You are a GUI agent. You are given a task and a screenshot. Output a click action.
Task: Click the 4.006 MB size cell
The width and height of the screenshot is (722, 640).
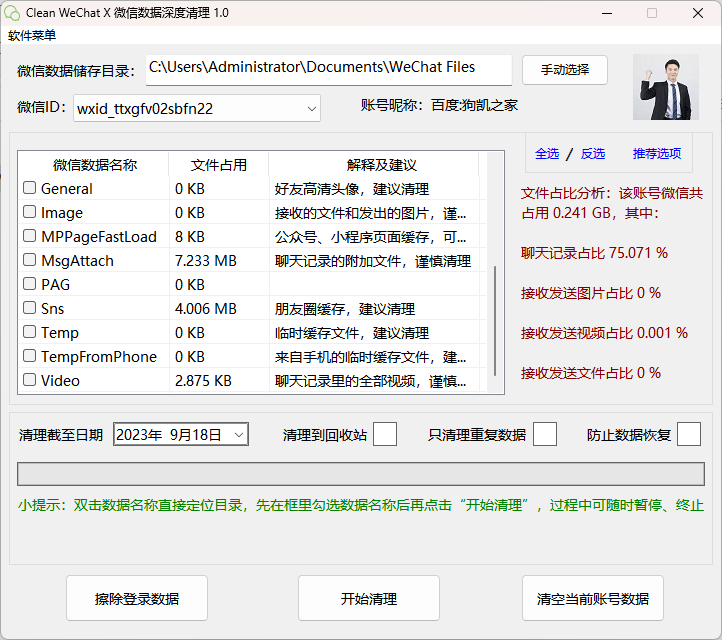pos(206,308)
